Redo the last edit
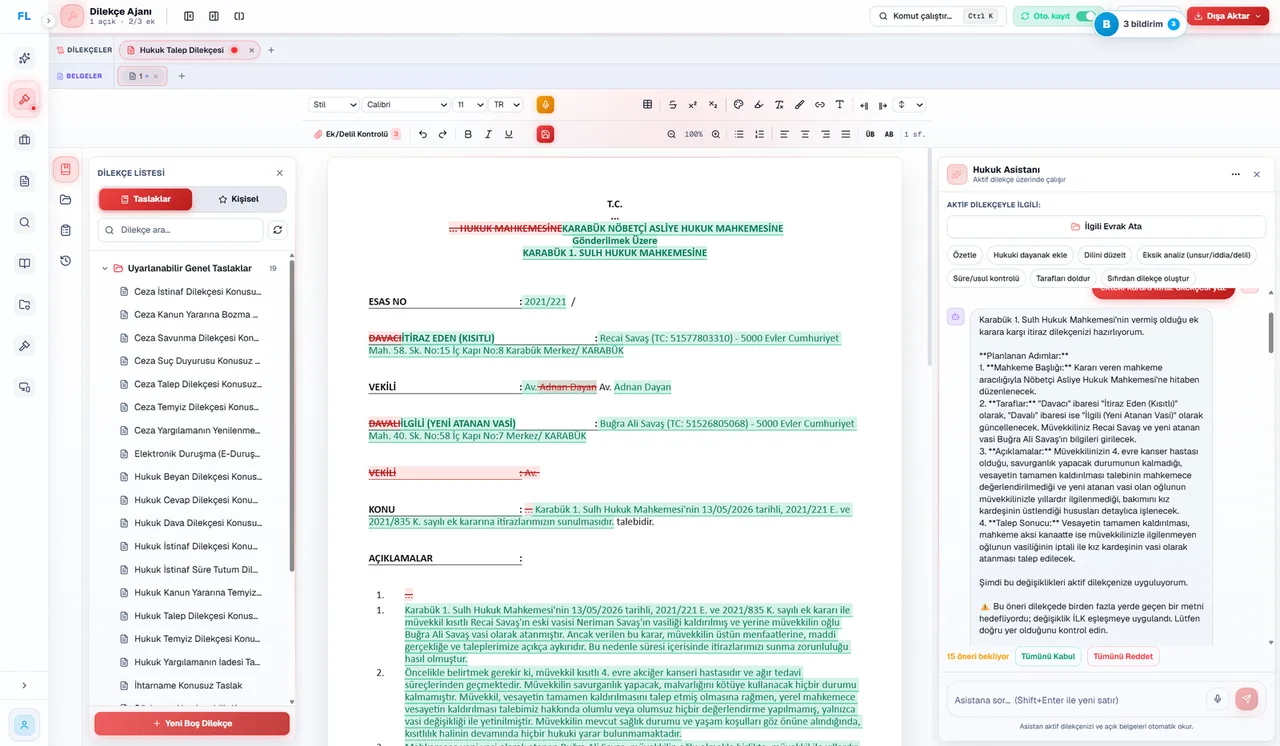 tap(443, 134)
